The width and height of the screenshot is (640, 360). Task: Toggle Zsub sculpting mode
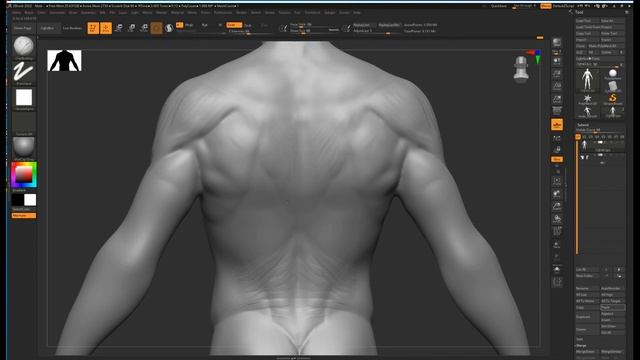click(x=248, y=25)
